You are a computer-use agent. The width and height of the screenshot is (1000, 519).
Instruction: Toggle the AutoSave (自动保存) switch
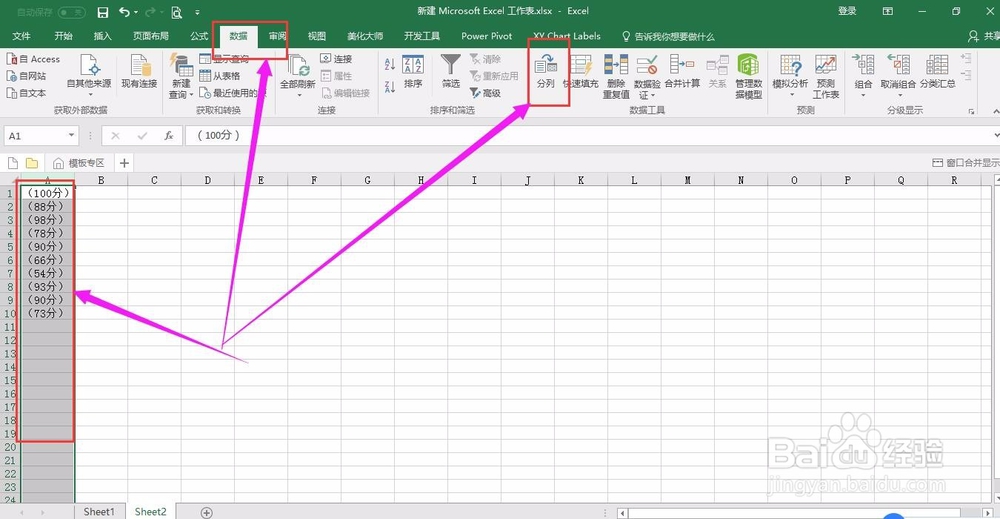[71, 12]
